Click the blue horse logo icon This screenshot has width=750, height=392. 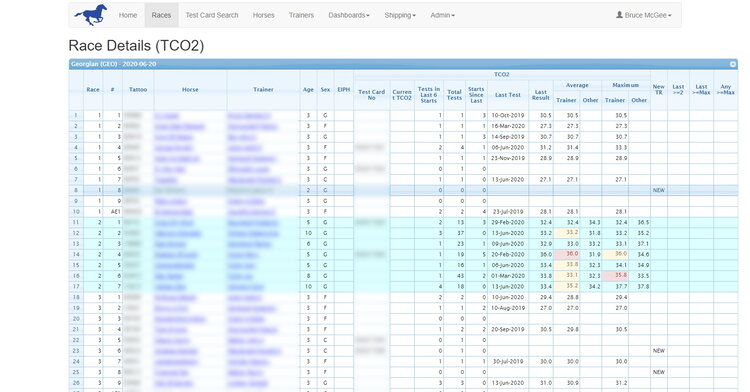(x=90, y=15)
